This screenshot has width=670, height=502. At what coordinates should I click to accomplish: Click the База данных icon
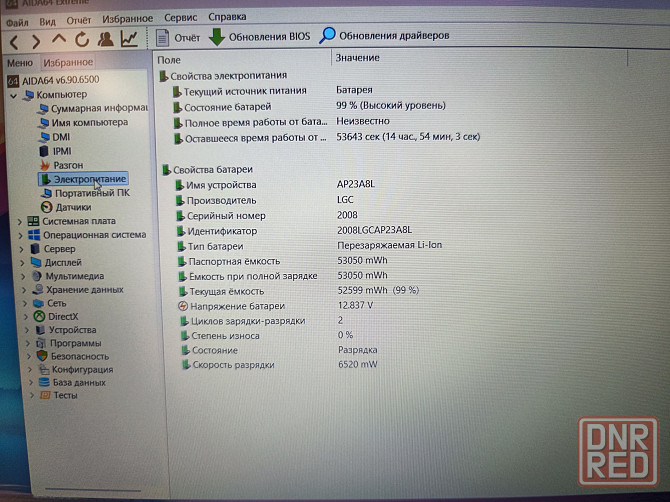tap(44, 382)
